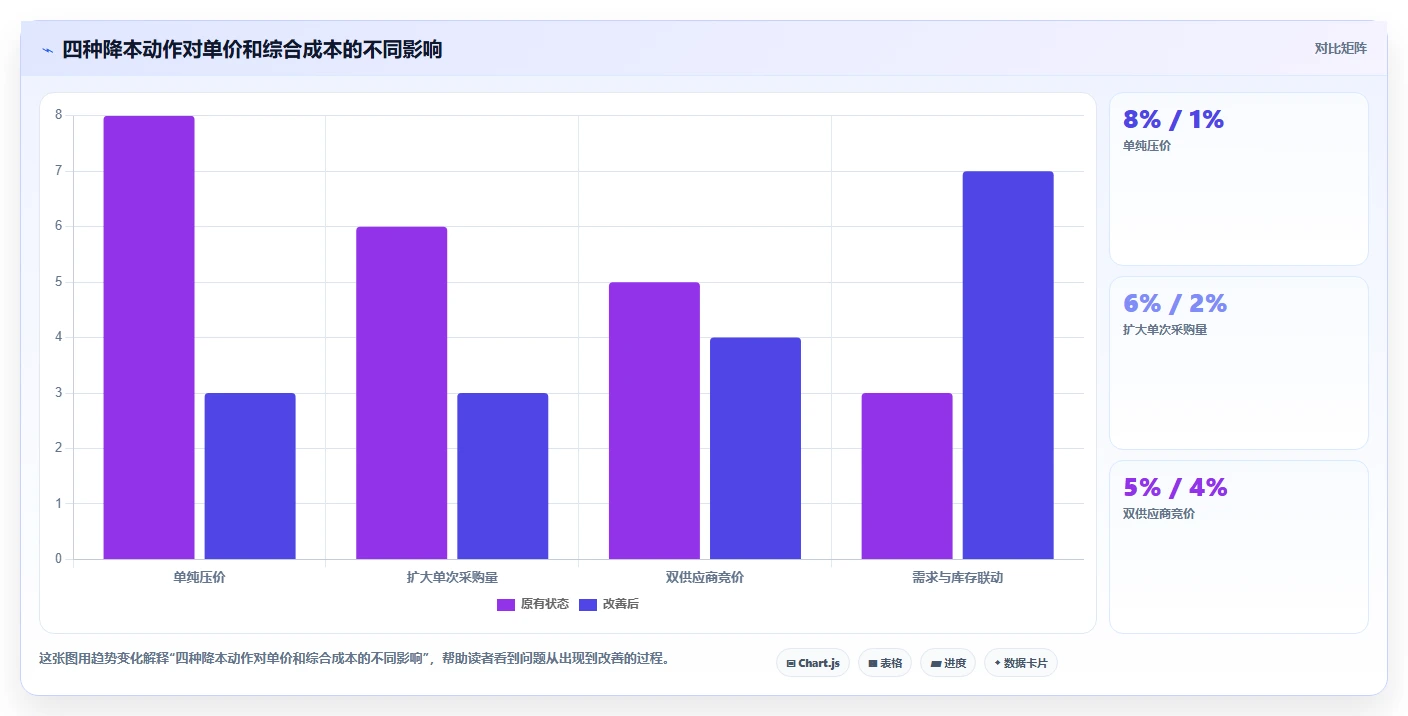Click the 对比矩阵 label in header

(x=1340, y=48)
